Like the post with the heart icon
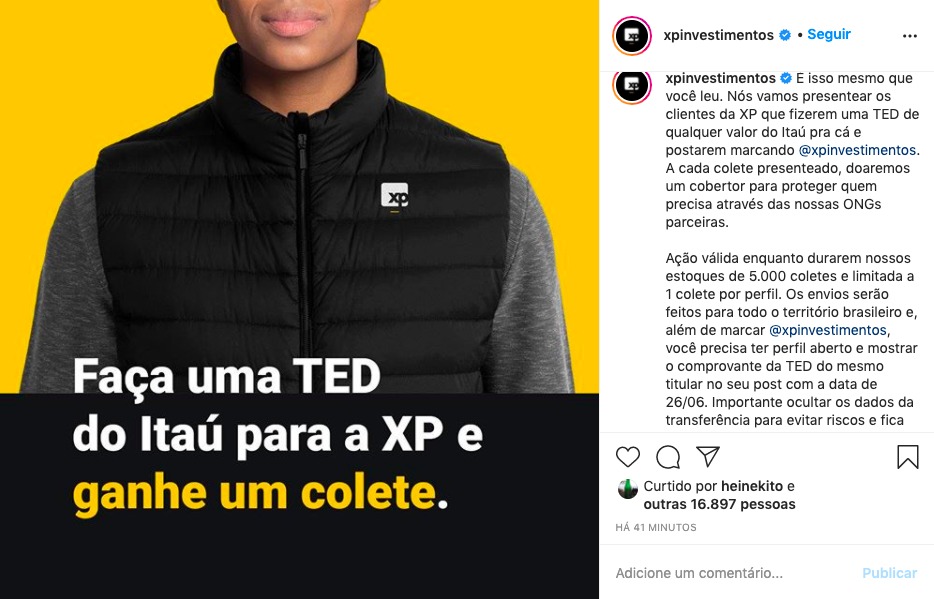The width and height of the screenshot is (934, 599). click(x=627, y=457)
